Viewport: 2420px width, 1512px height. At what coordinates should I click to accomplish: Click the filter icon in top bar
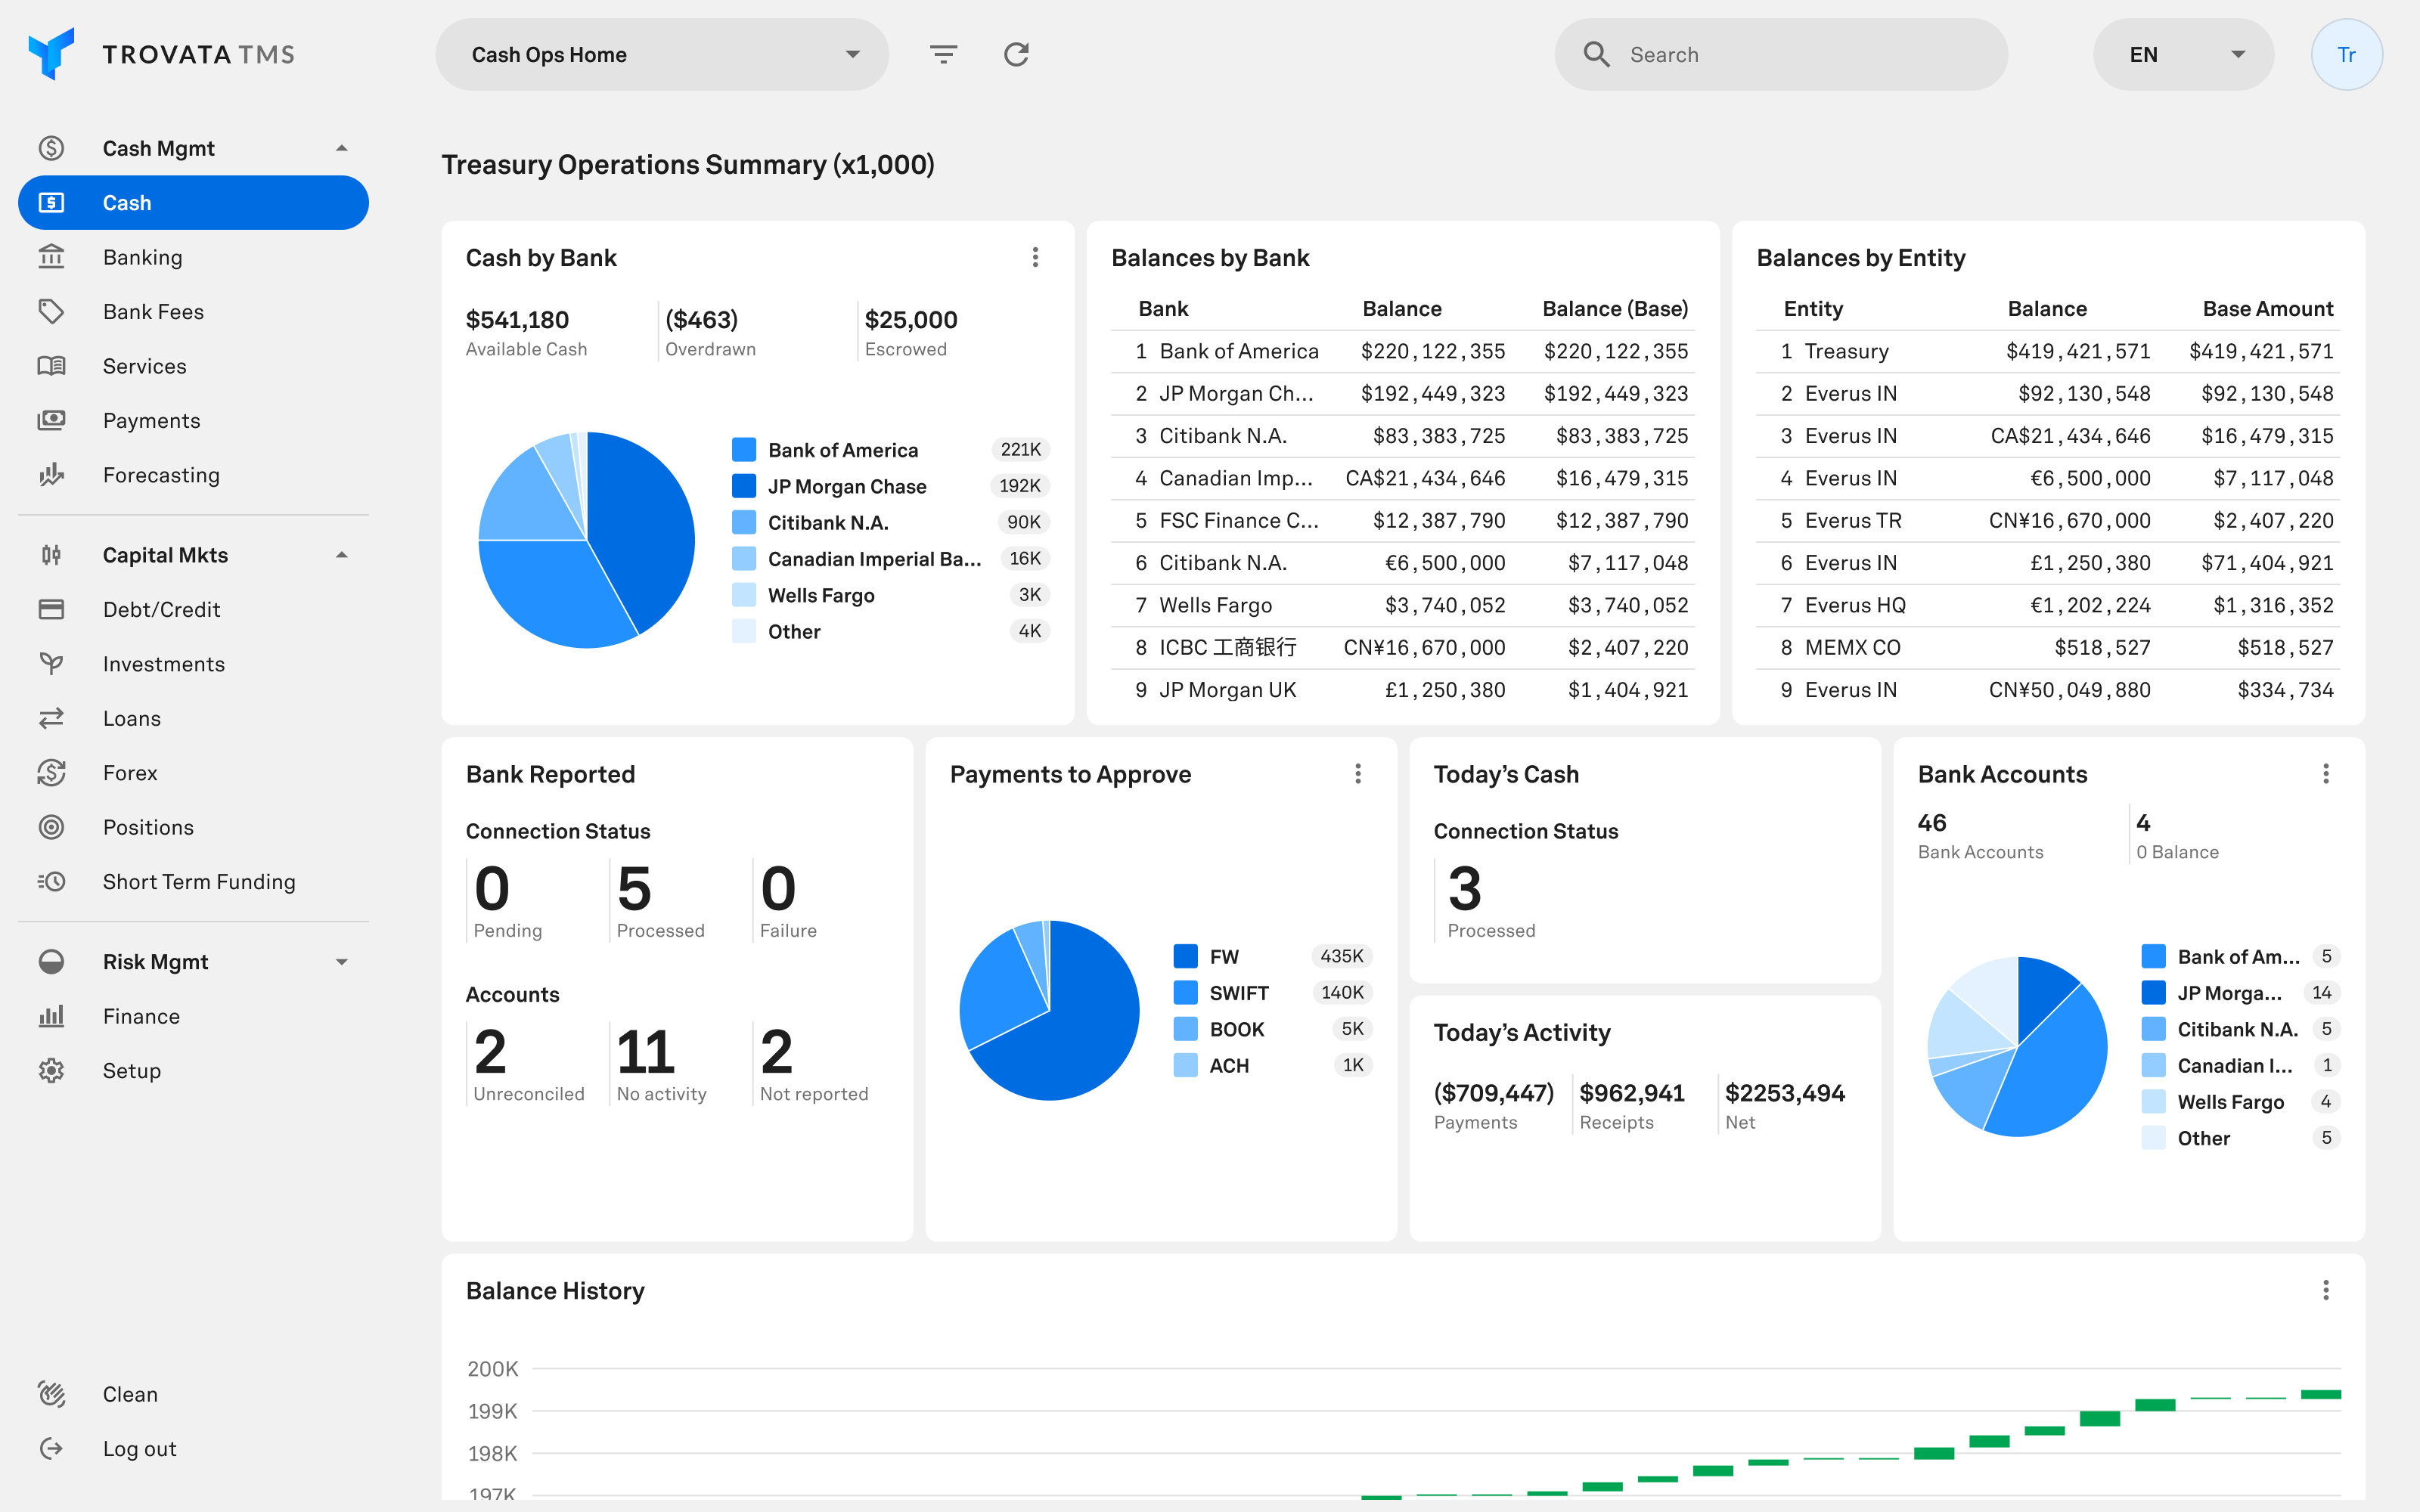coord(943,54)
